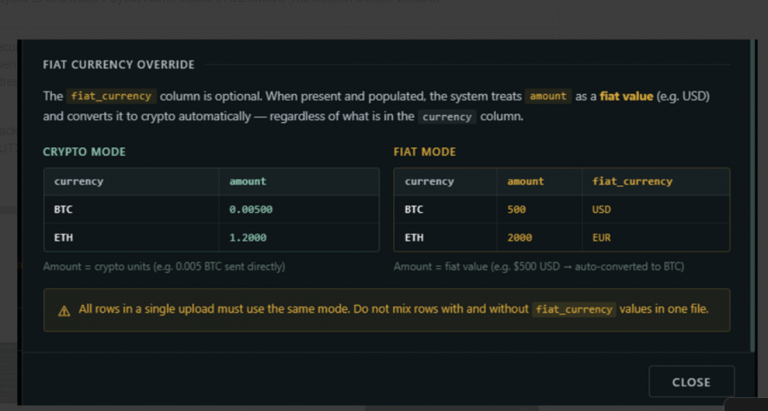Click the currency code tag in description

pos(447,117)
